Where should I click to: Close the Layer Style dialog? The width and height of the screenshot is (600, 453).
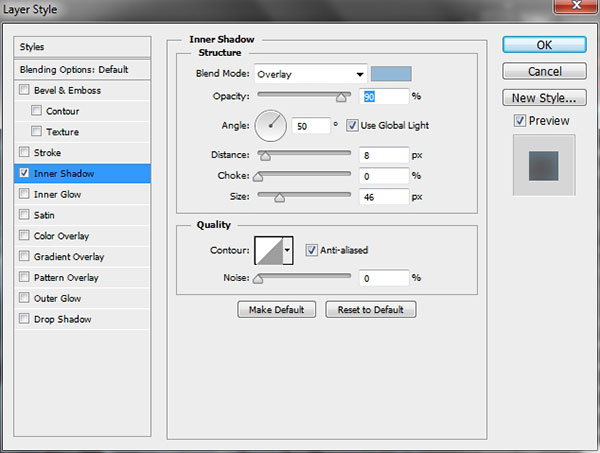(576, 5)
